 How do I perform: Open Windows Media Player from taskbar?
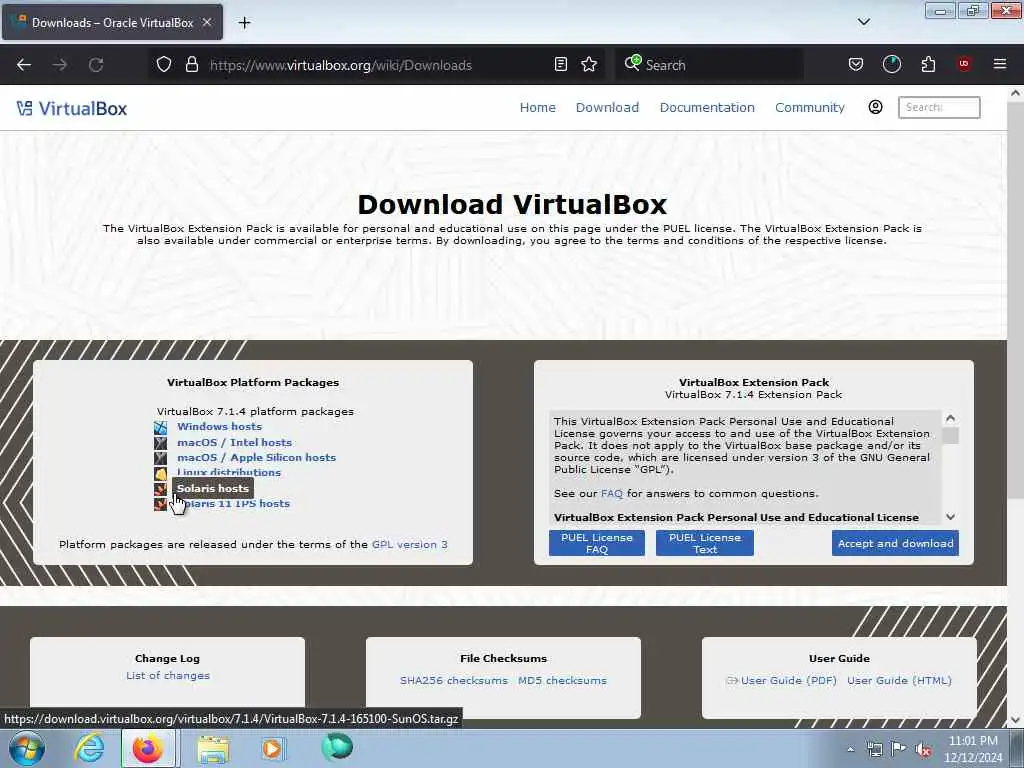pos(272,748)
